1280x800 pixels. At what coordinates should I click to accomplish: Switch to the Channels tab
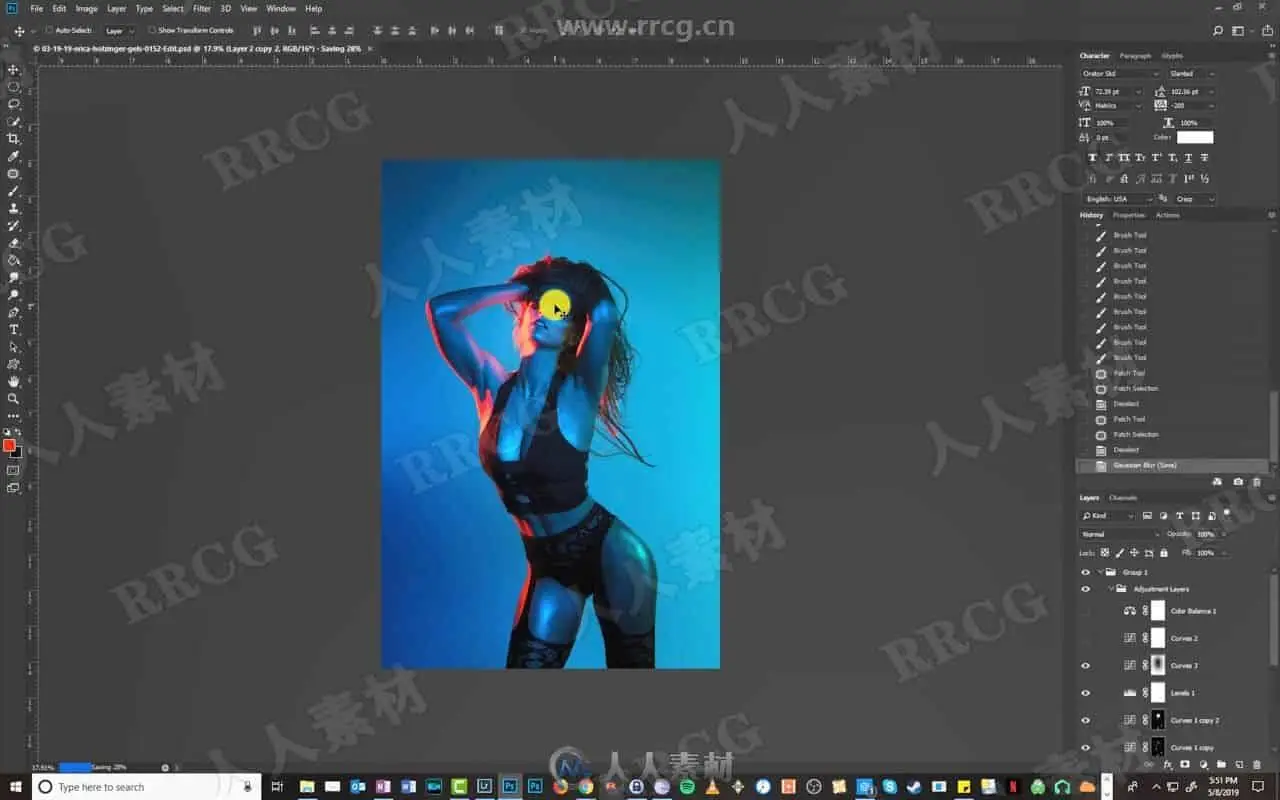click(x=1123, y=498)
